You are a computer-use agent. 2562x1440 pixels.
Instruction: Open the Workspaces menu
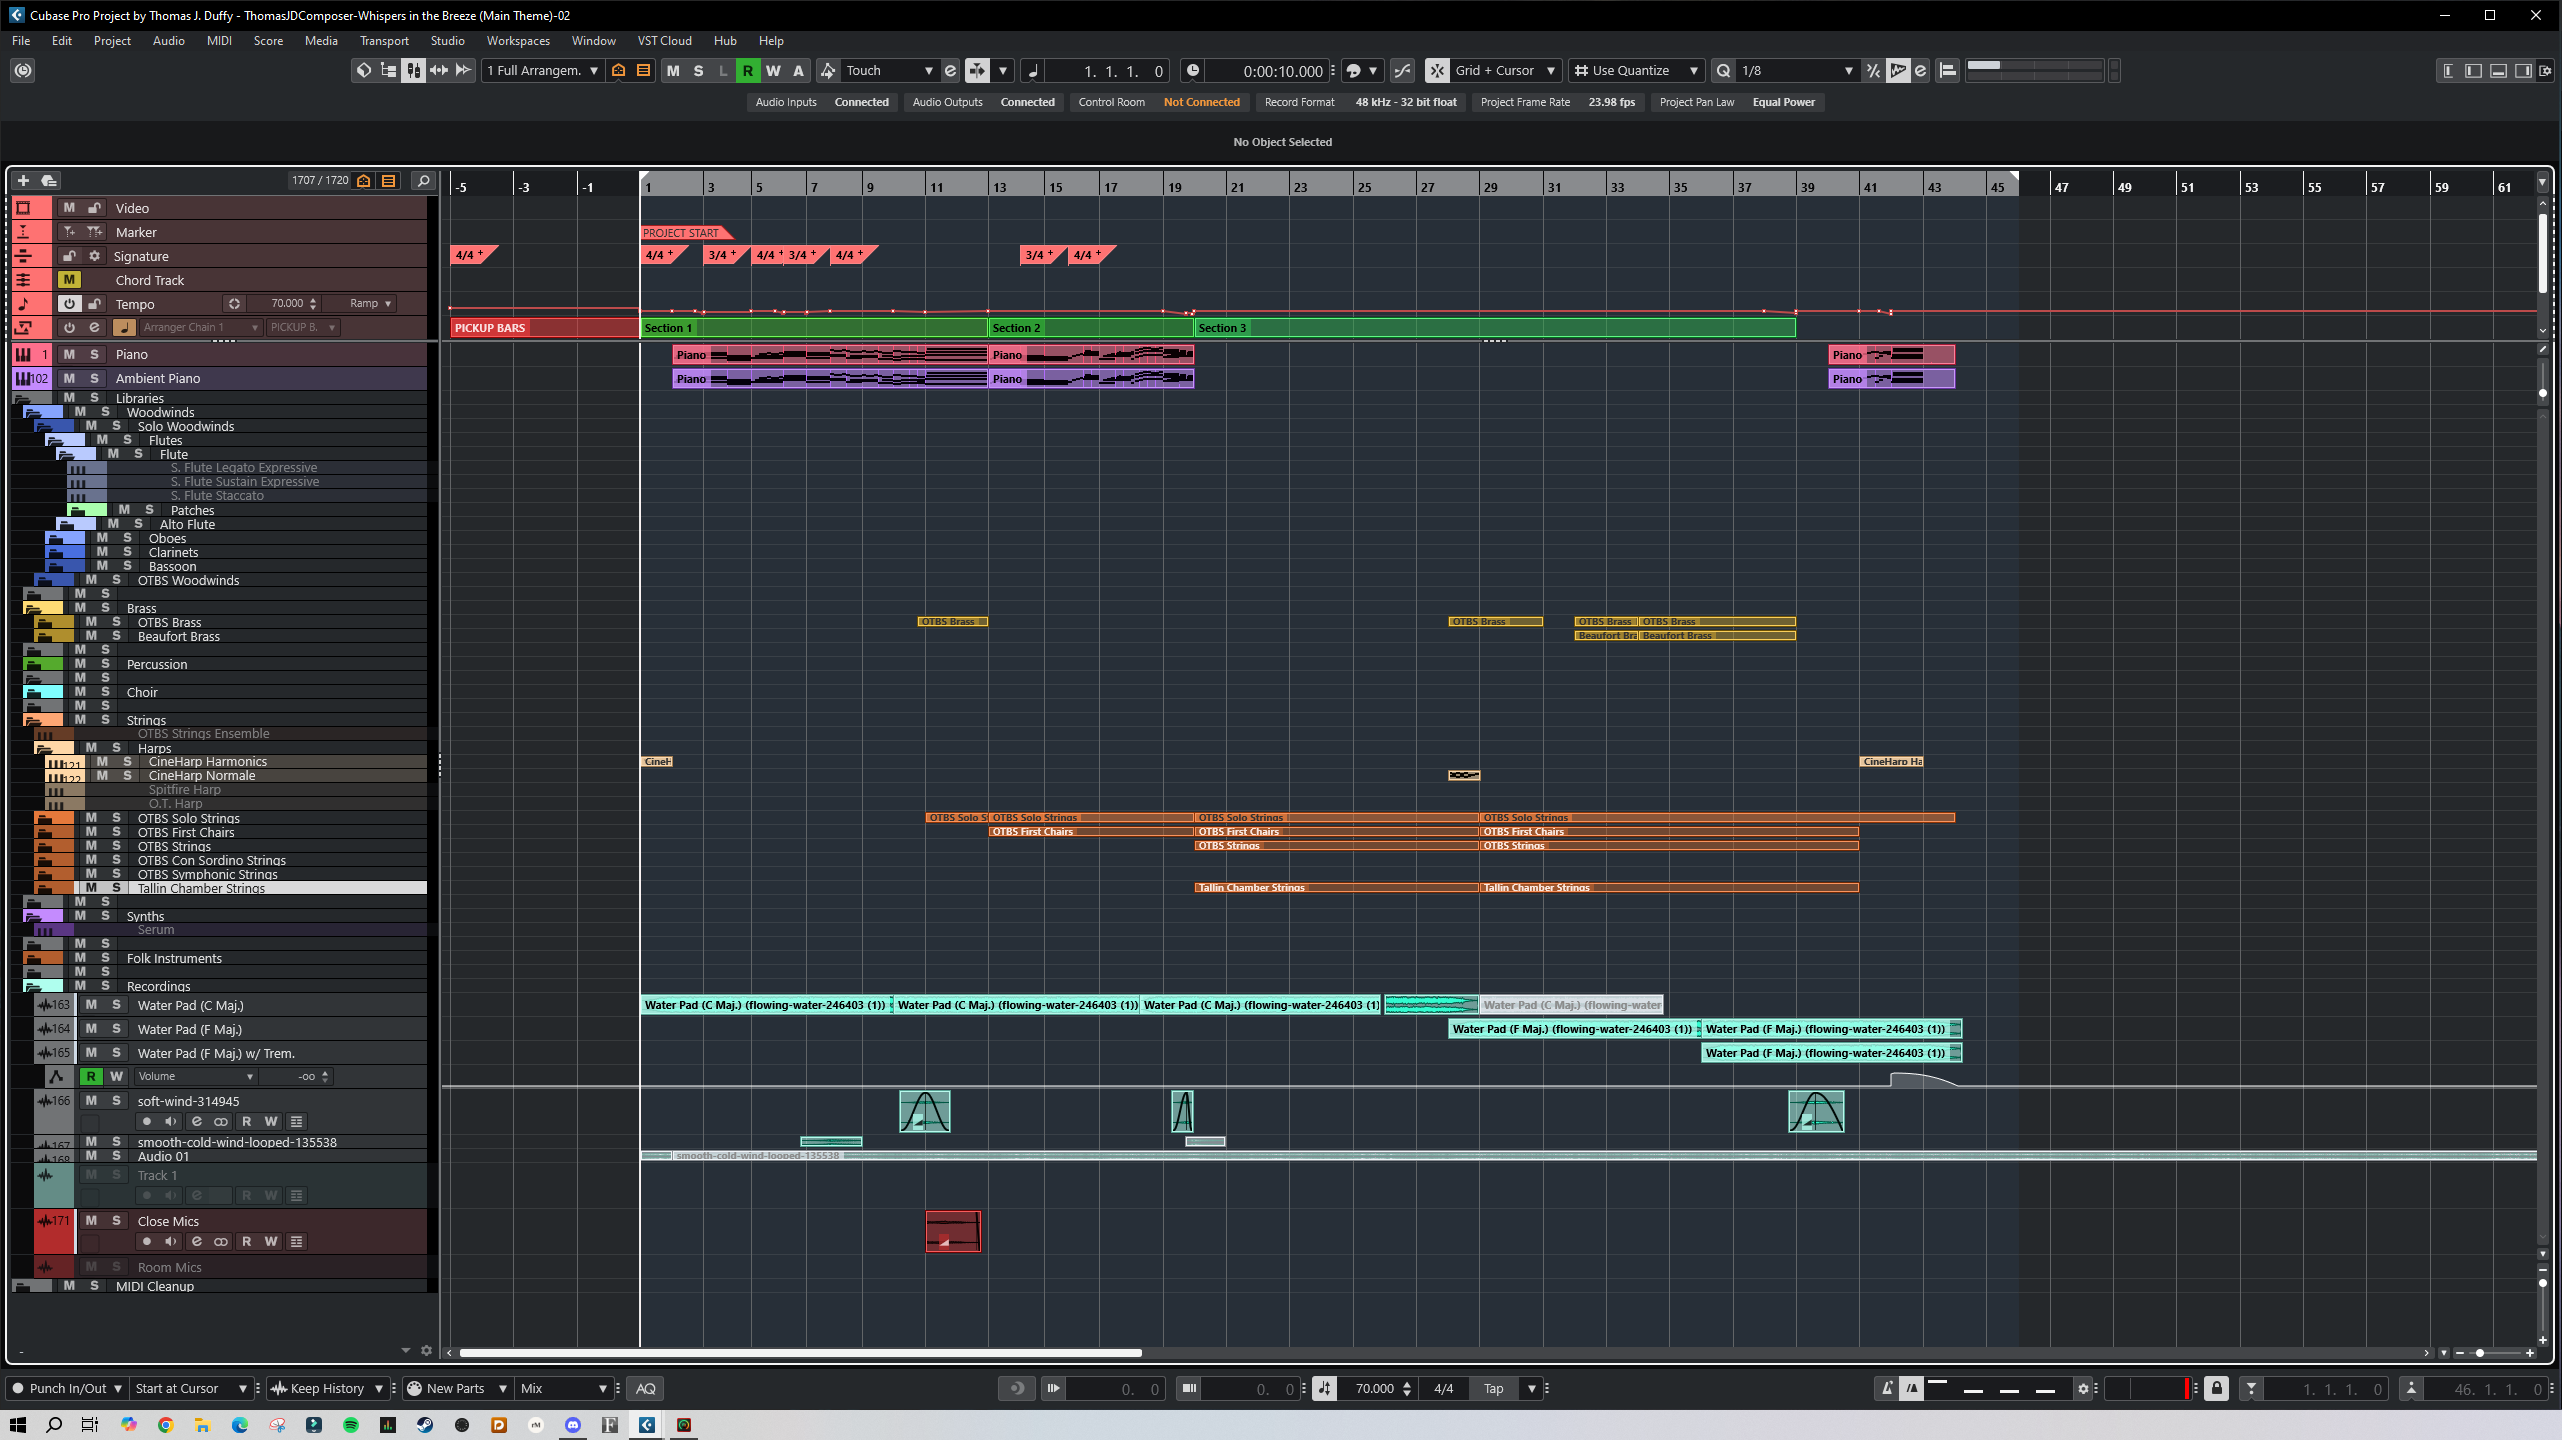pos(518,41)
